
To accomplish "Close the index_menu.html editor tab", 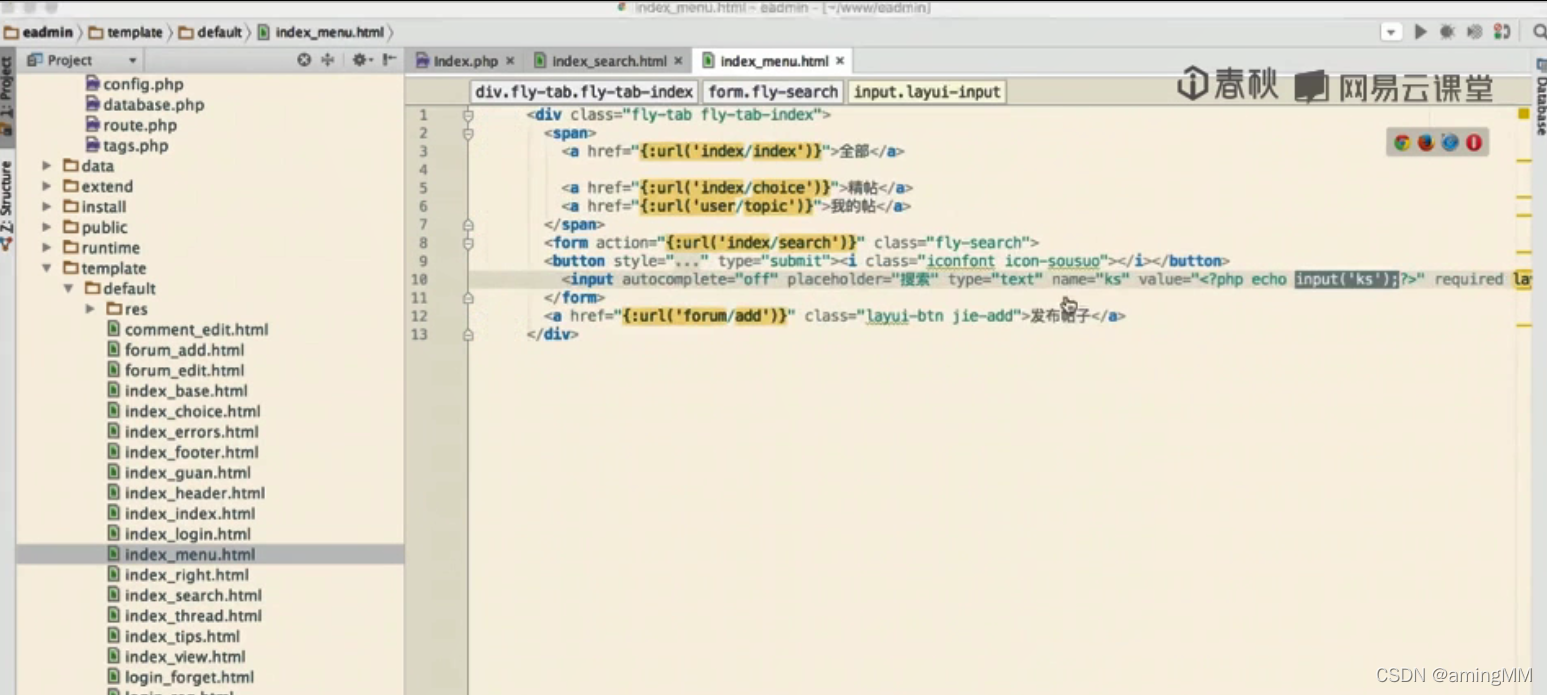I will coord(840,61).
